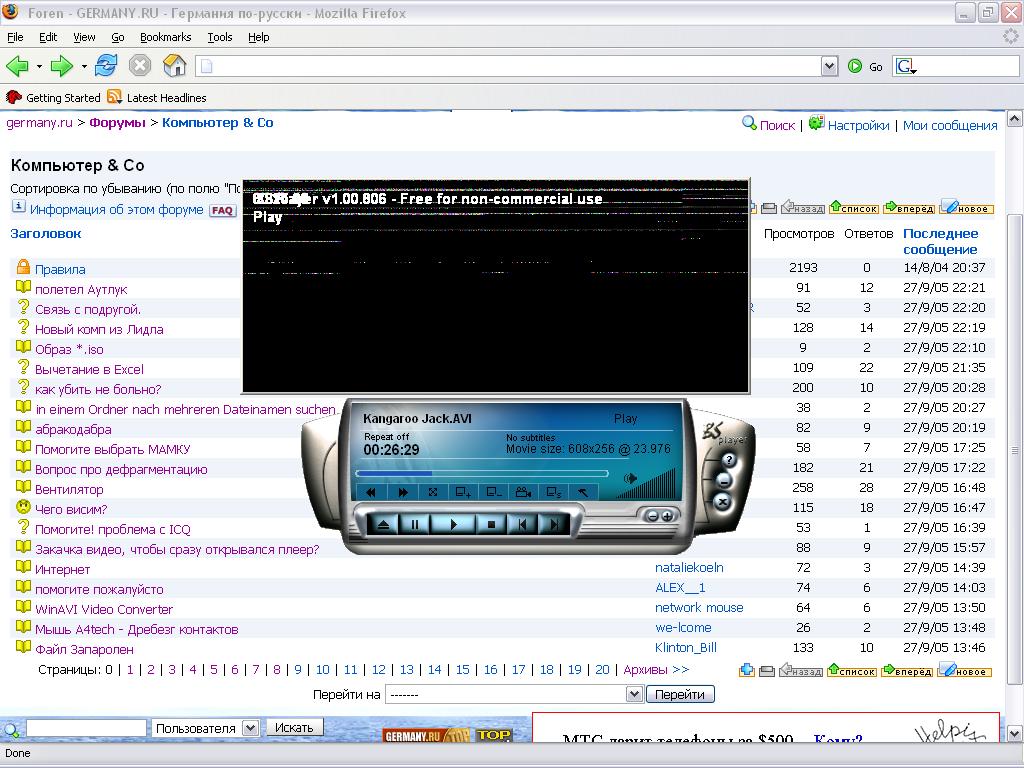Image resolution: width=1024 pixels, height=768 pixels.
Task: Stop playback in BS Player
Action: 492,524
